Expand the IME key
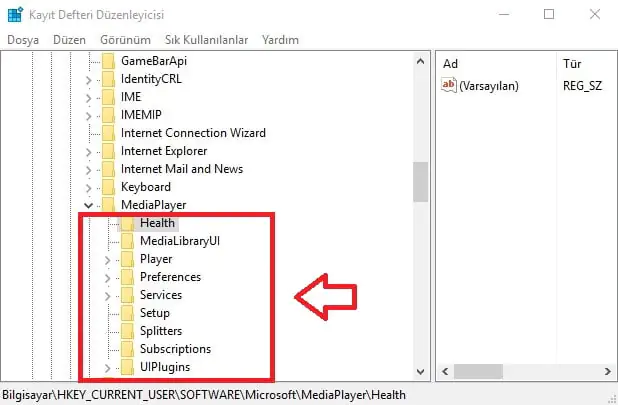 [x=89, y=98]
